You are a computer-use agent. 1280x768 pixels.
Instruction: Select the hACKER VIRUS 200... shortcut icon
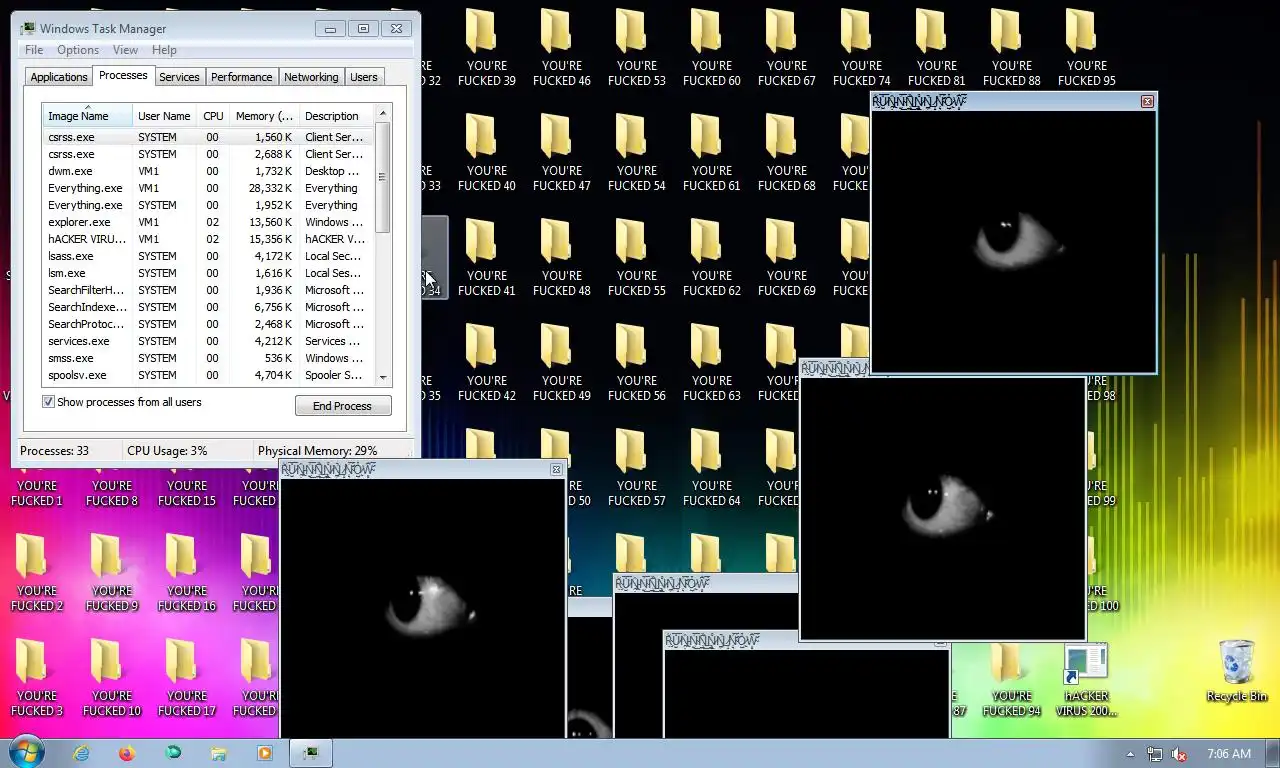1086,681
